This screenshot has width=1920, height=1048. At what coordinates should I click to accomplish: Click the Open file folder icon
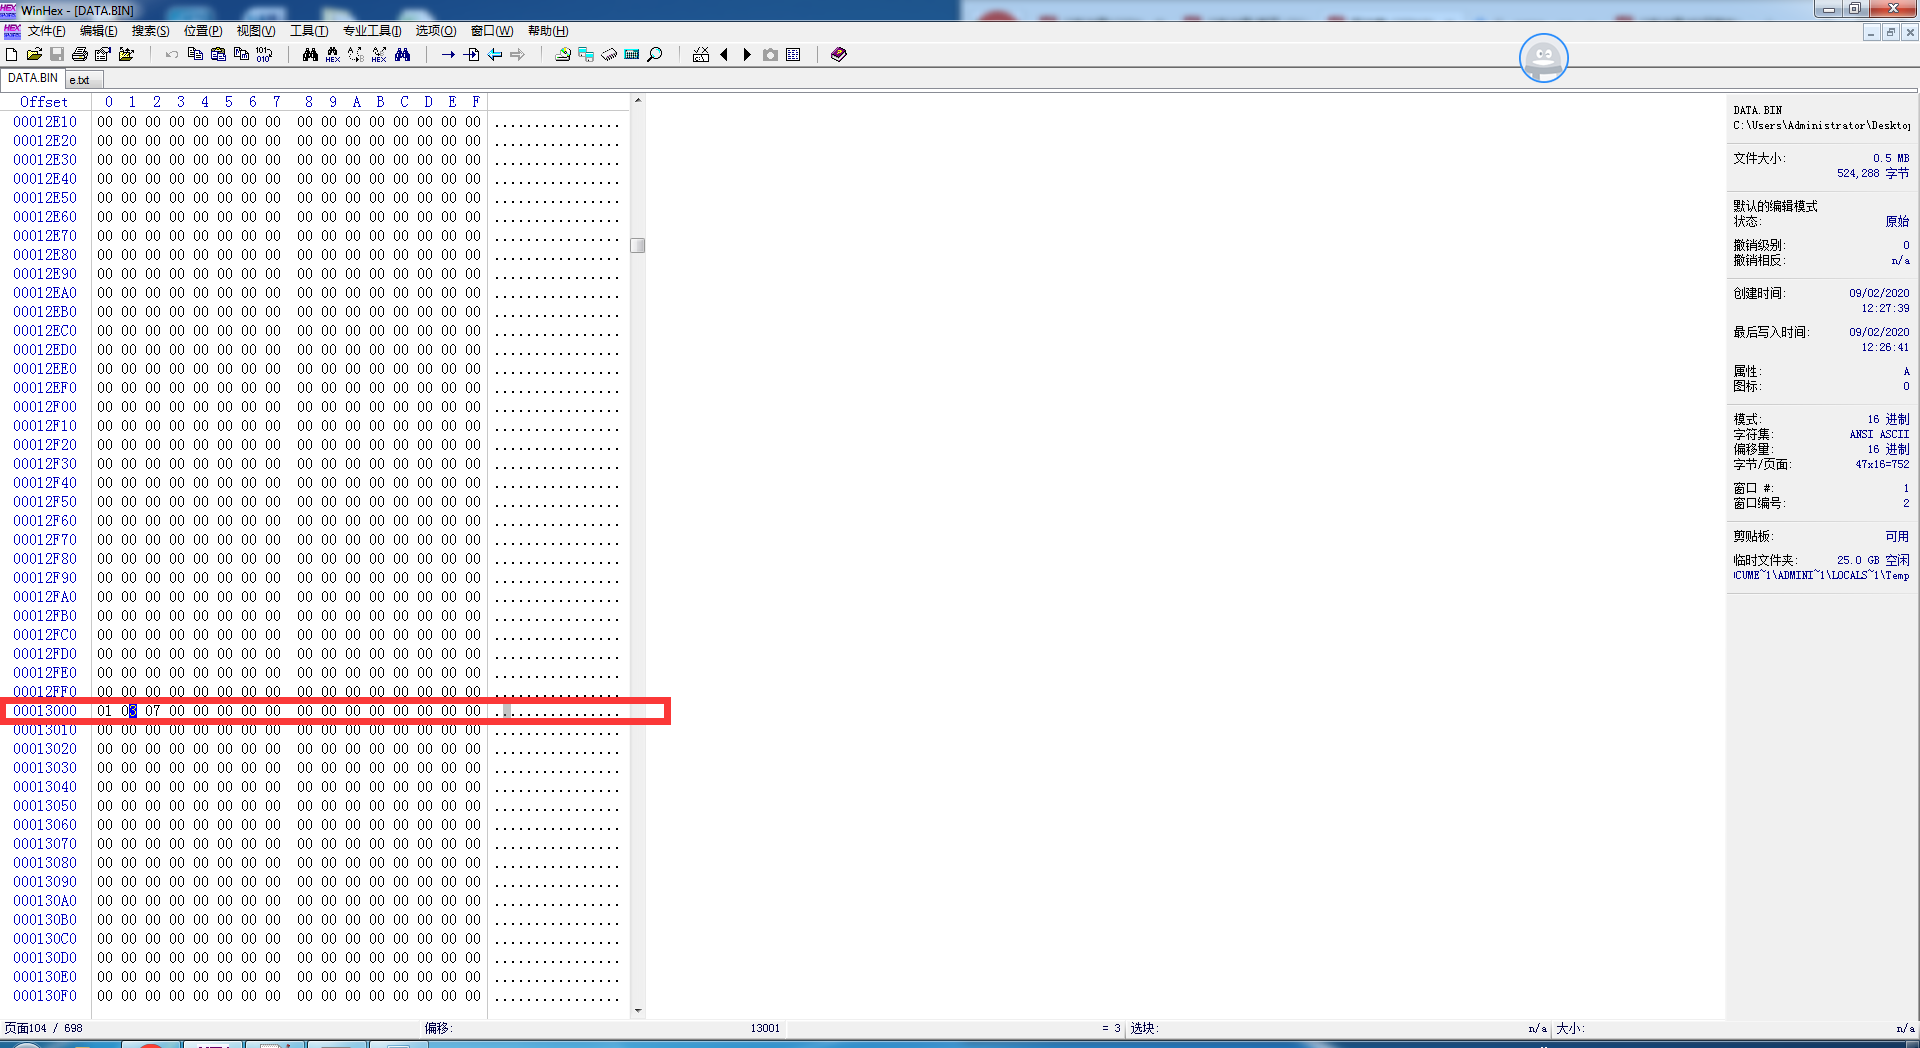click(x=34, y=55)
